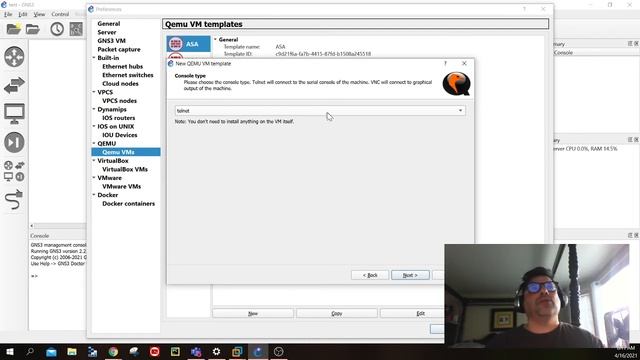This screenshot has height=360, width=640.
Task: Open Mail from the taskbar
Action: 51,351
